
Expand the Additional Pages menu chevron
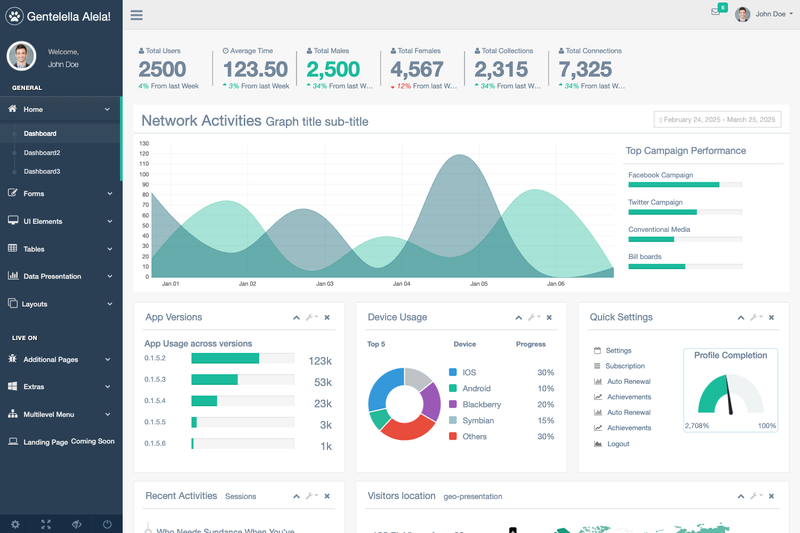point(108,359)
